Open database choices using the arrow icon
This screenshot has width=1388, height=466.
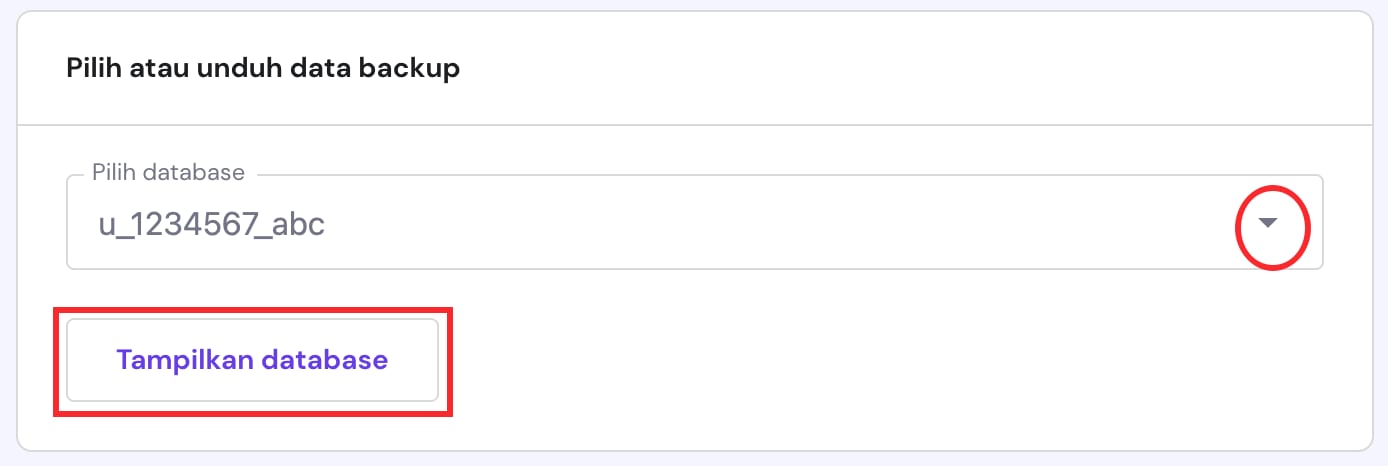pyautogui.click(x=1268, y=224)
